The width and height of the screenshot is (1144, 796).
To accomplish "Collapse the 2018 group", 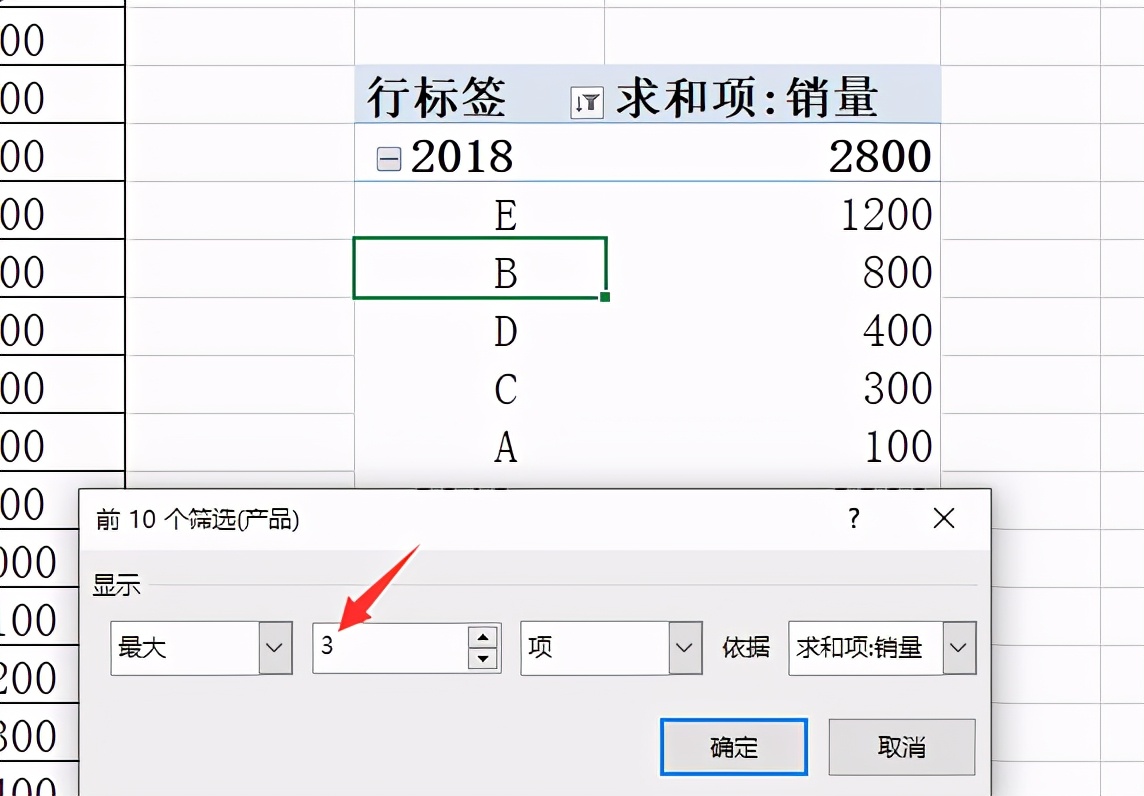I will tap(389, 158).
